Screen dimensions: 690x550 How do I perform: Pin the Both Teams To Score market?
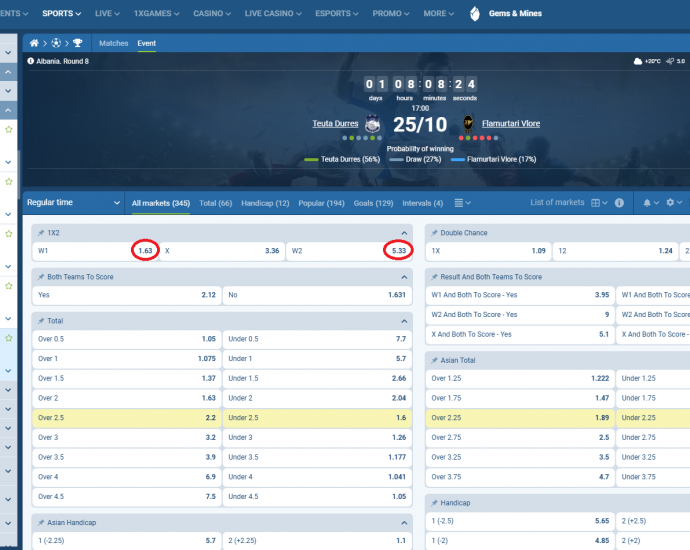point(41,277)
